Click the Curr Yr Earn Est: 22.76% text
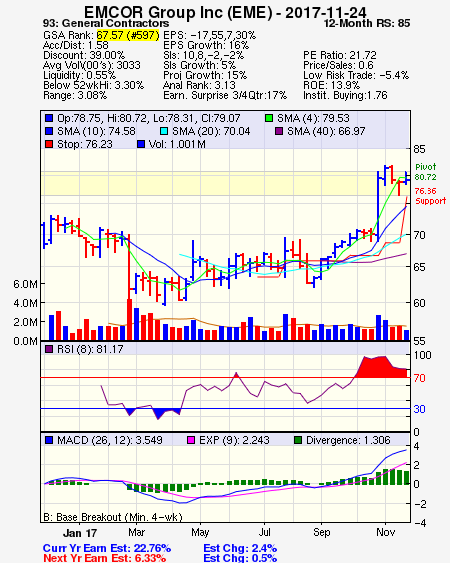 click(107, 548)
